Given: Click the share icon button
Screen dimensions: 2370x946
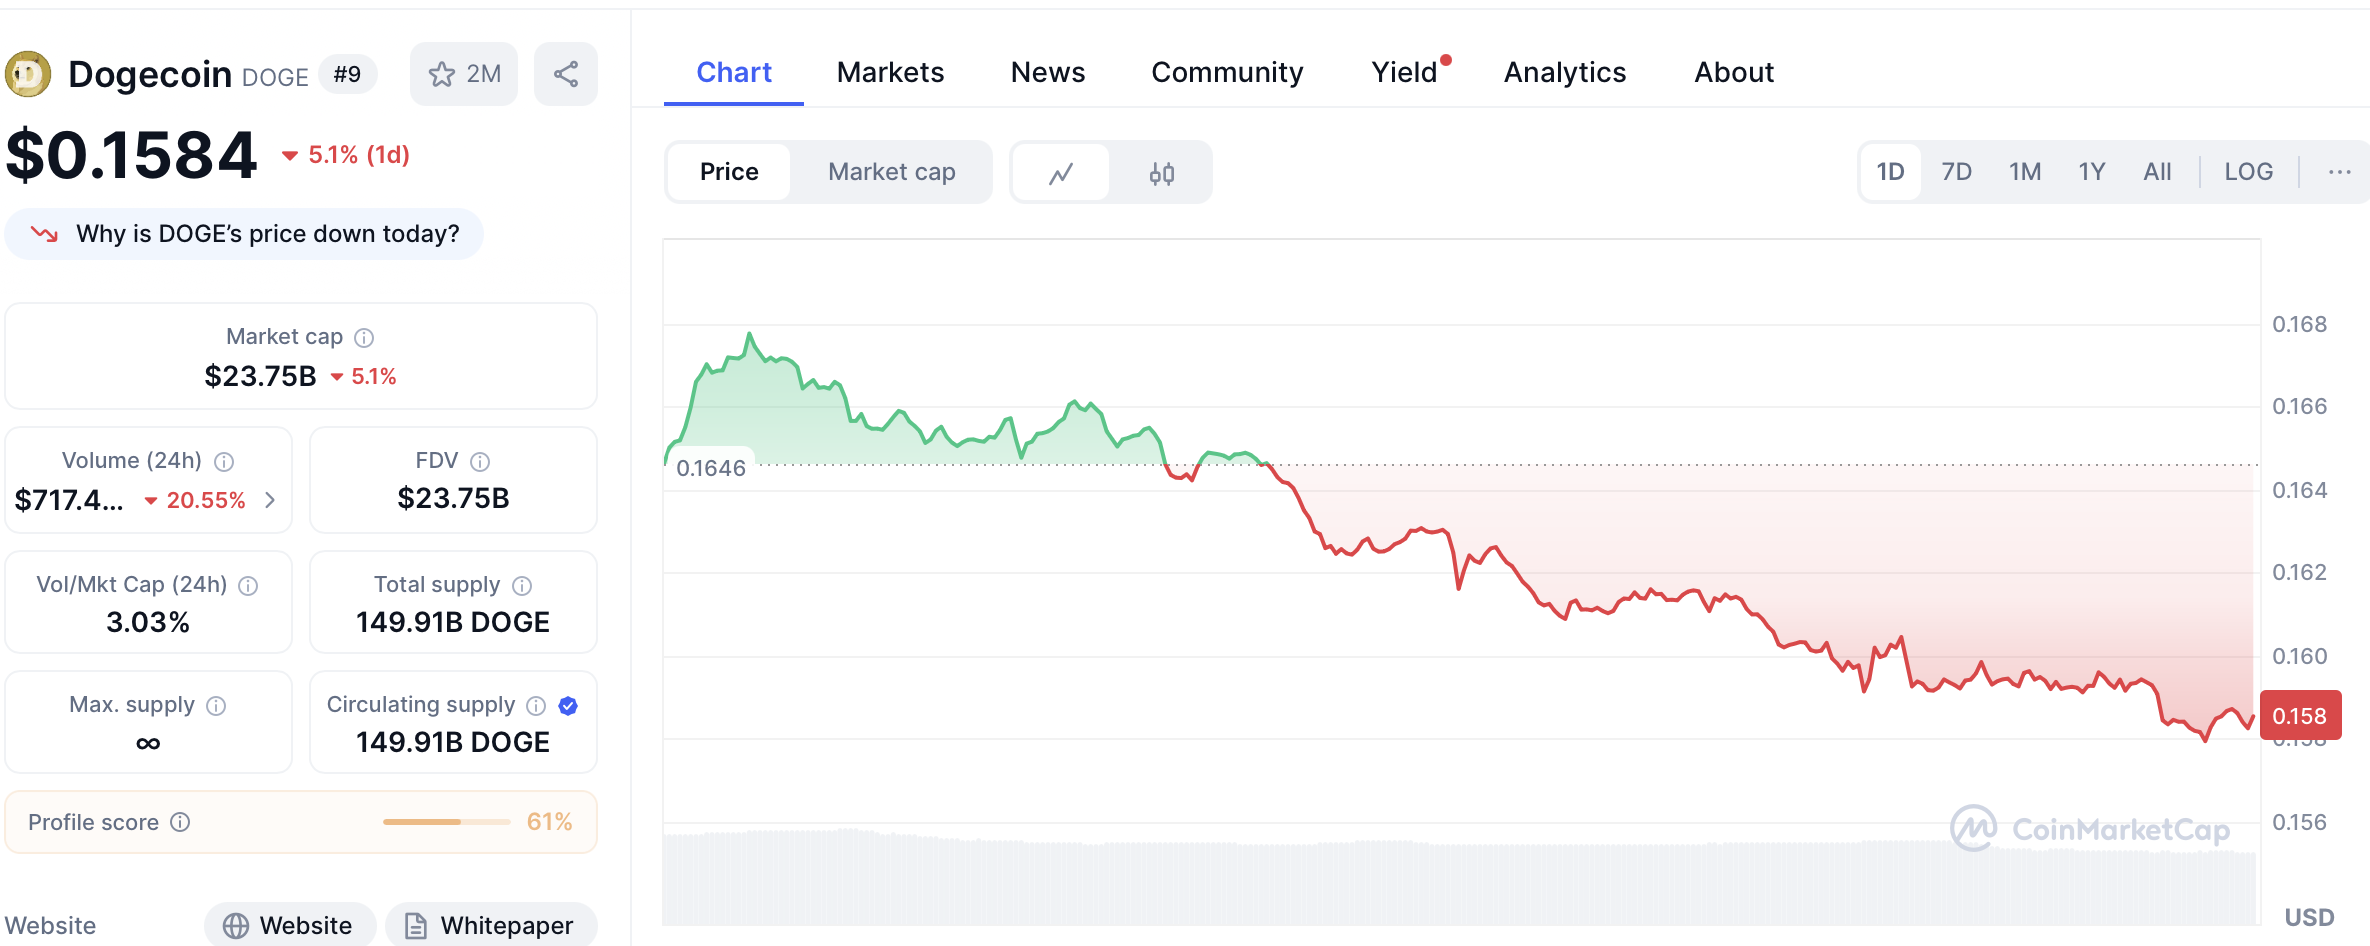Looking at the screenshot, I should pyautogui.click(x=566, y=74).
